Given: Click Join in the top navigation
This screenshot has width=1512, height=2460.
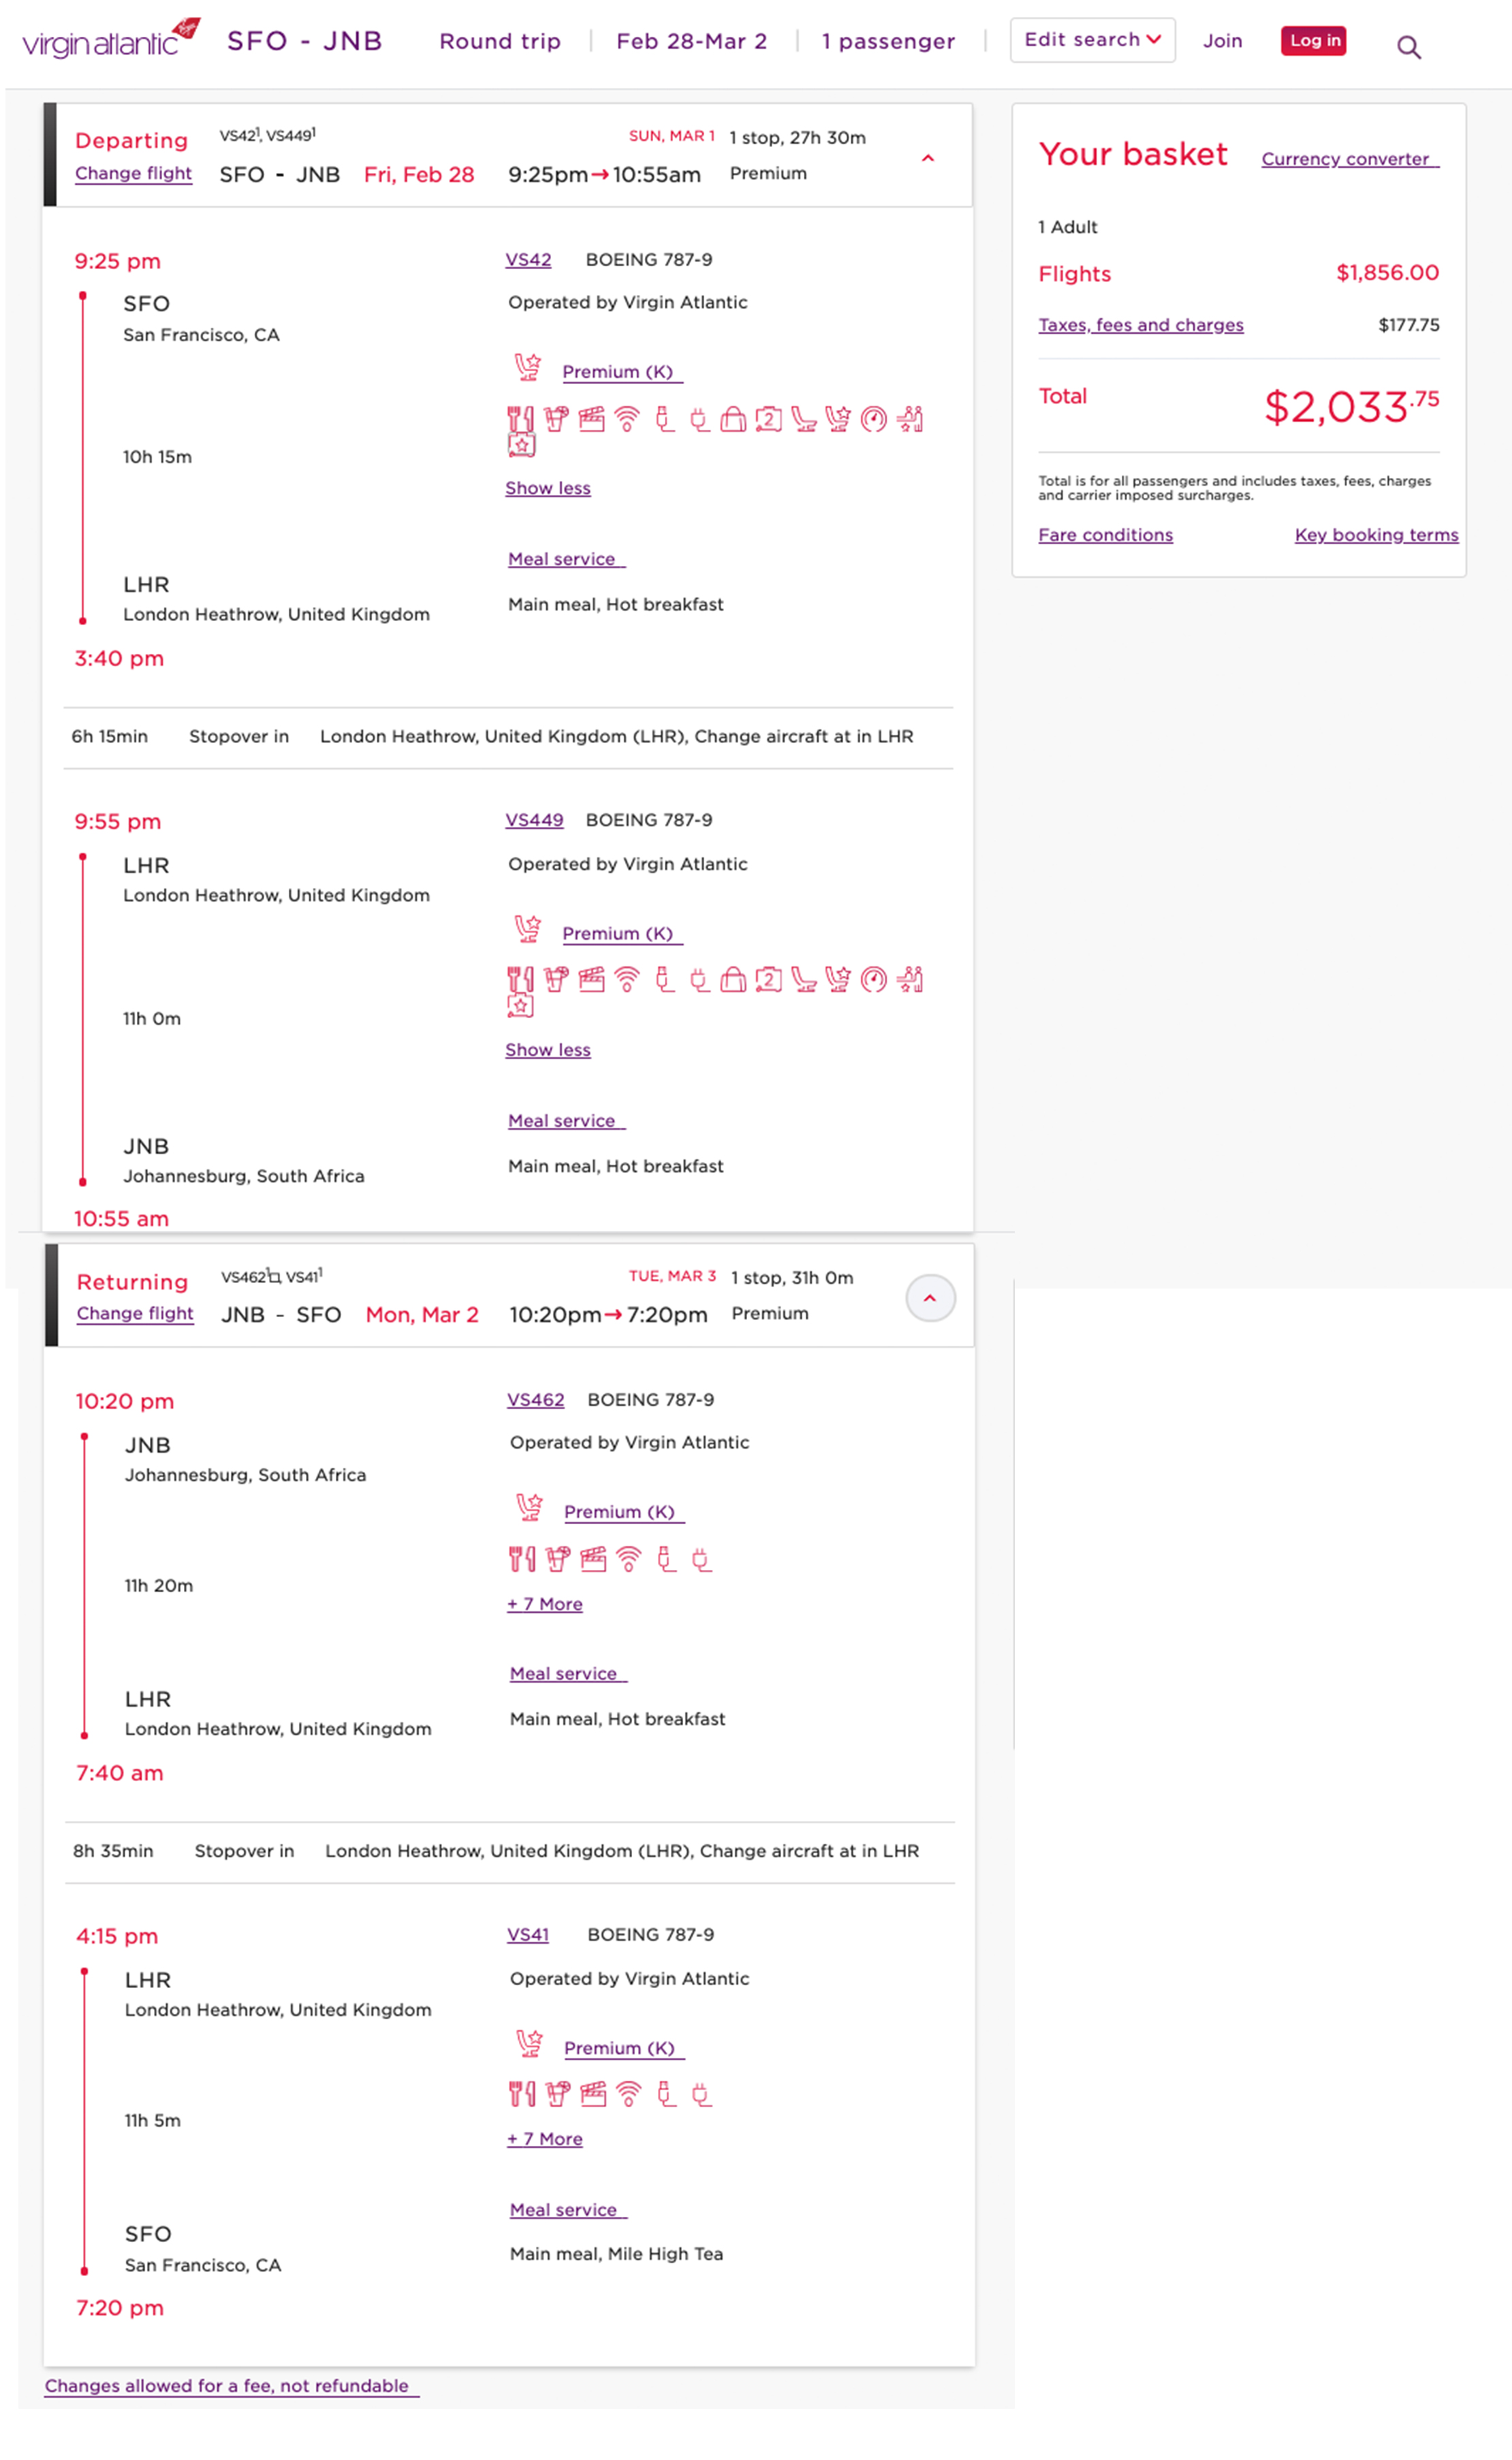Looking at the screenshot, I should 1222,41.
